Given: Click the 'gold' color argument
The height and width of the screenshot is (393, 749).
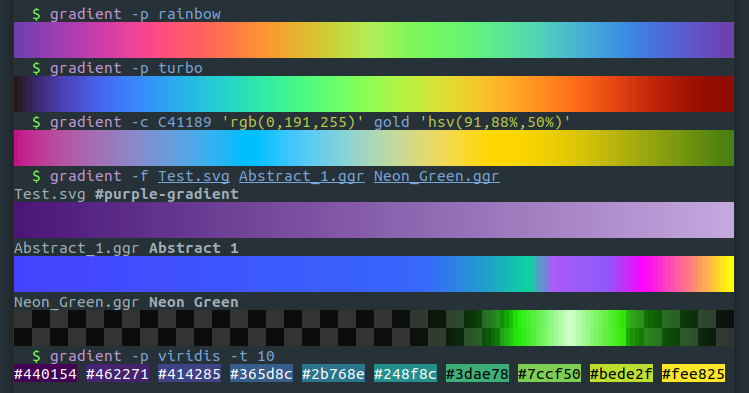Looking at the screenshot, I should pos(392,122).
